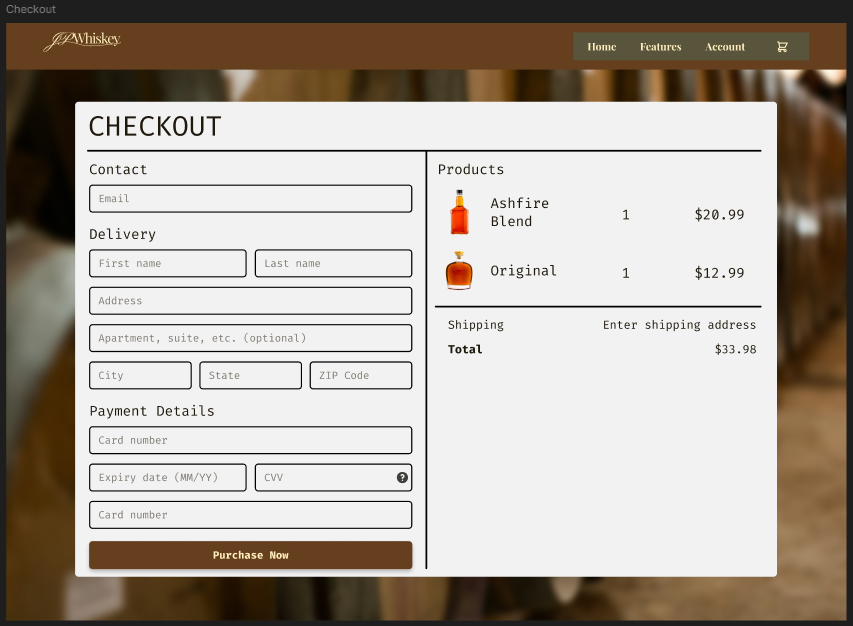The height and width of the screenshot is (626, 853).
Task: Focus the Email input field
Action: coord(251,199)
